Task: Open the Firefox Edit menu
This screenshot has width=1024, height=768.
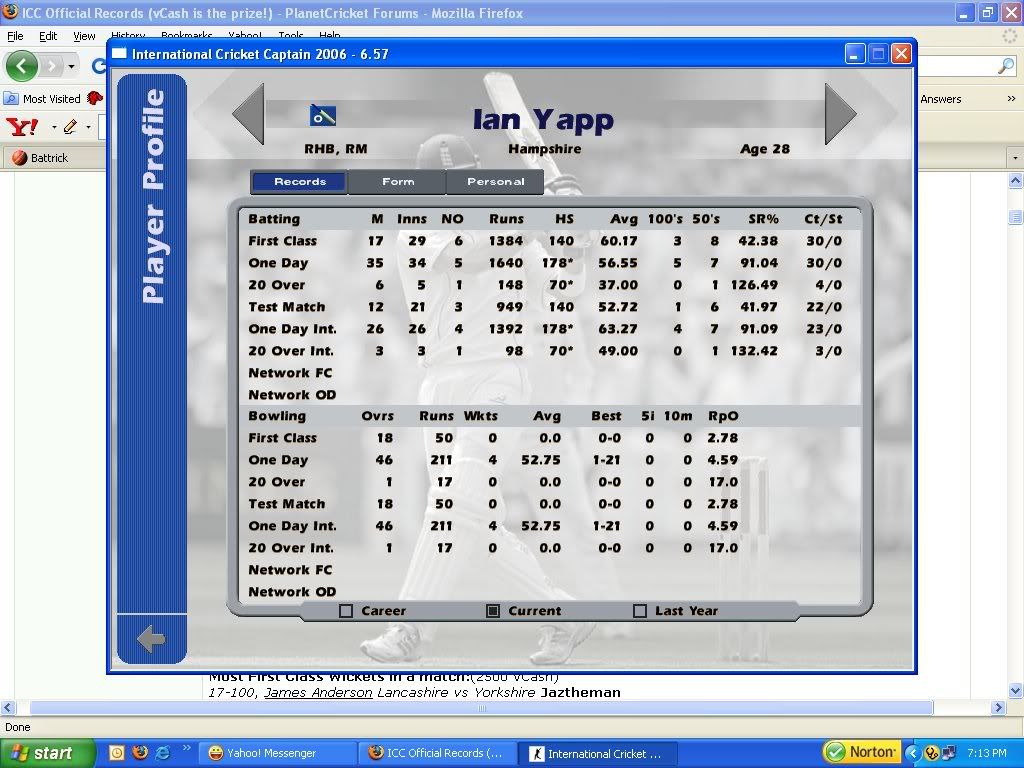Action: [48, 36]
